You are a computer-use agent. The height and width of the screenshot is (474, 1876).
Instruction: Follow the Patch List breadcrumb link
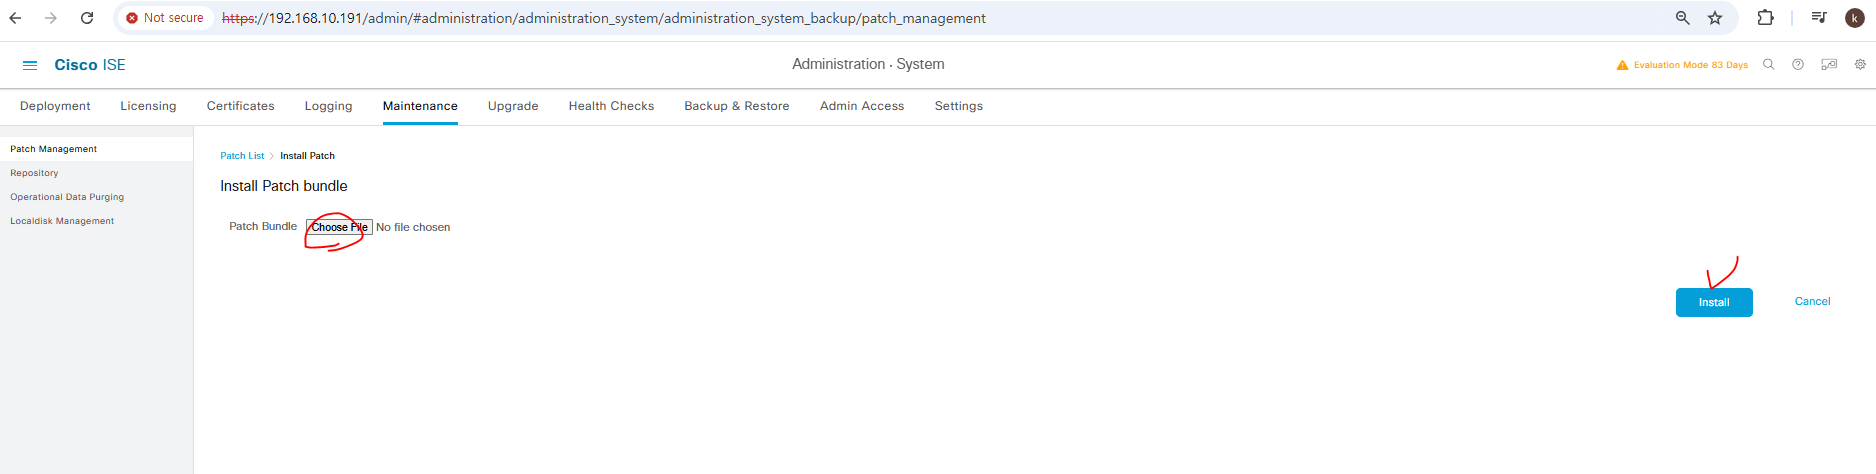pyautogui.click(x=242, y=156)
